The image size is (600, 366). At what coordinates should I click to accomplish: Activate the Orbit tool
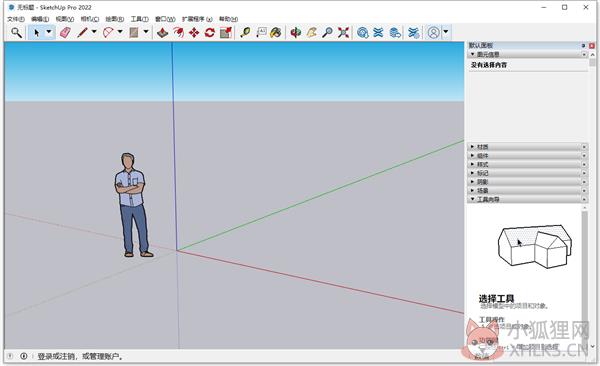(x=295, y=33)
